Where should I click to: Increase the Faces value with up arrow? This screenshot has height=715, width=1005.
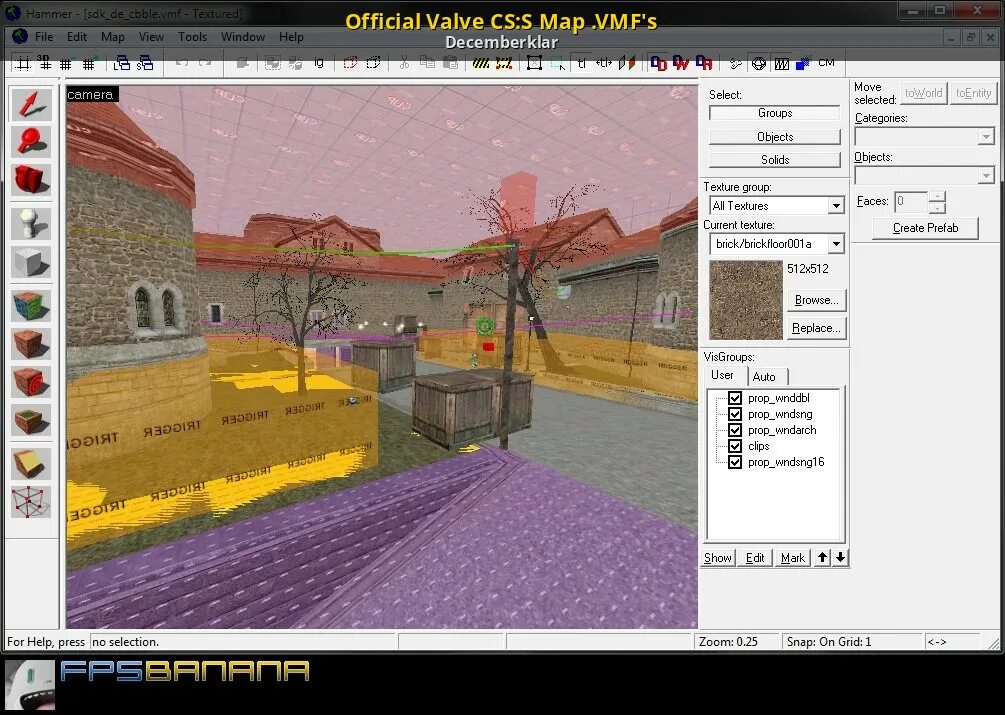(x=937, y=197)
